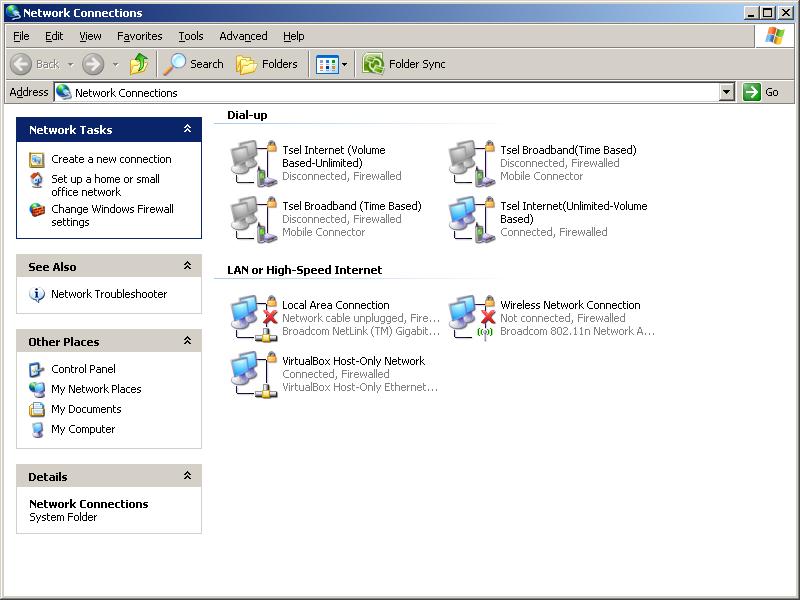Click the My Network Places icon
Image resolution: width=800 pixels, height=600 pixels.
[37, 389]
